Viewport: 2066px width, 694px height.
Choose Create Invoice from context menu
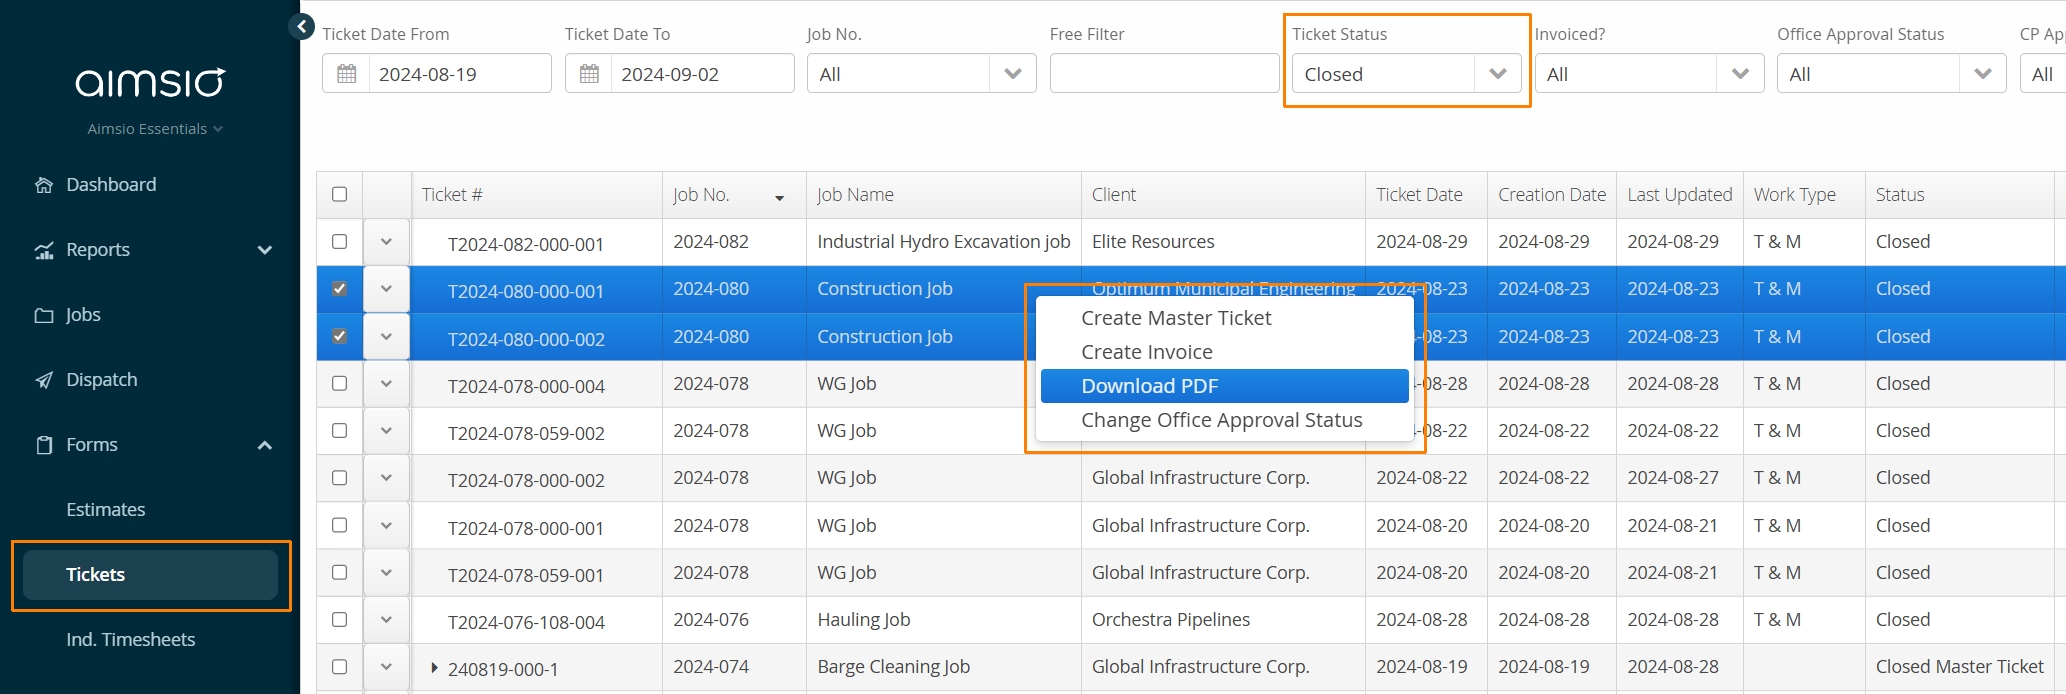[x=1225, y=352]
